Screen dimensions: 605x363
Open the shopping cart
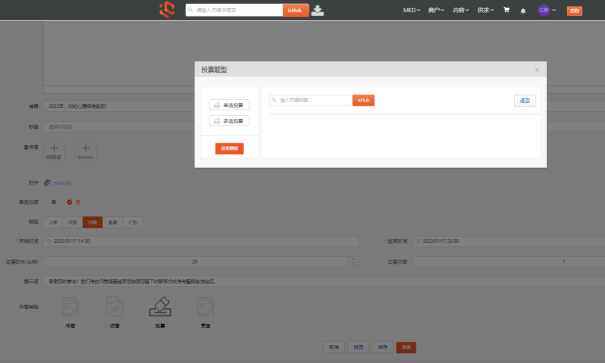[506, 10]
